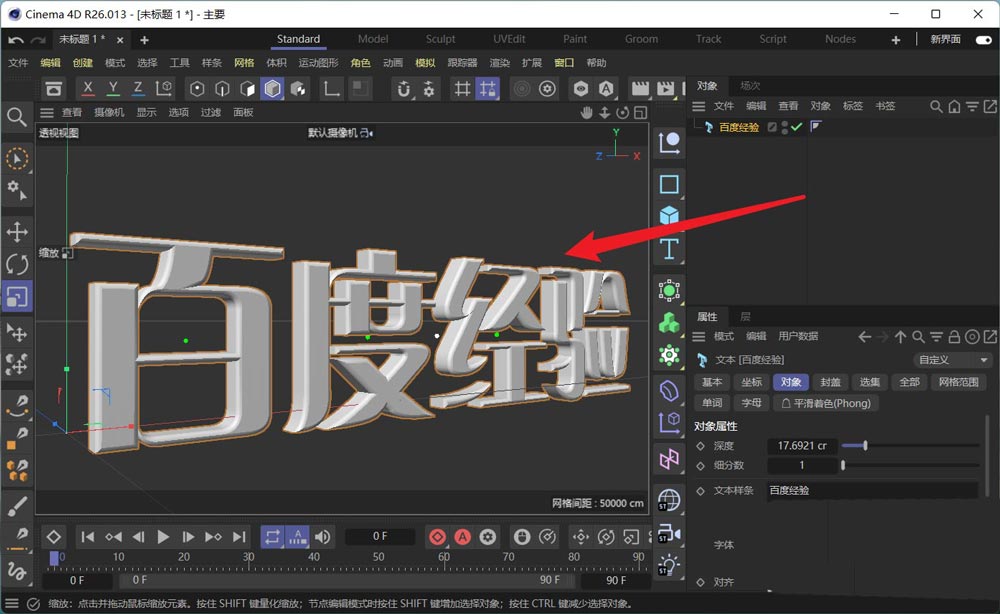1000x614 pixels.
Task: Activate the Scale tool
Action: tap(17, 296)
